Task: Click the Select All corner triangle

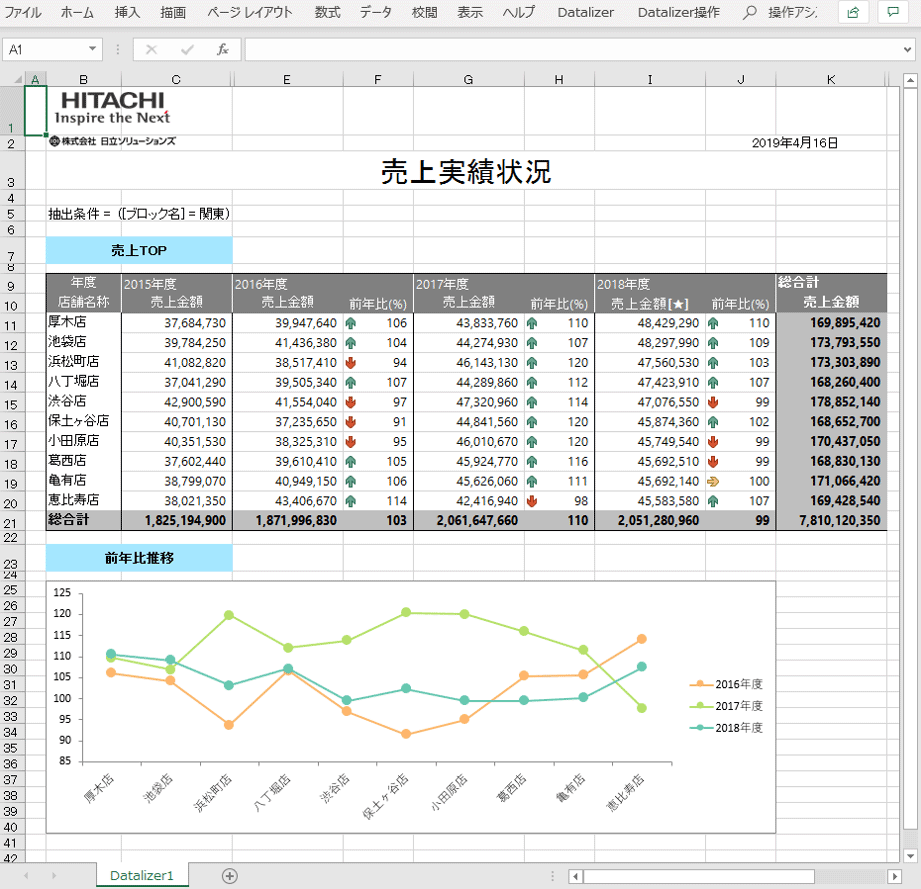Action: 15,79
